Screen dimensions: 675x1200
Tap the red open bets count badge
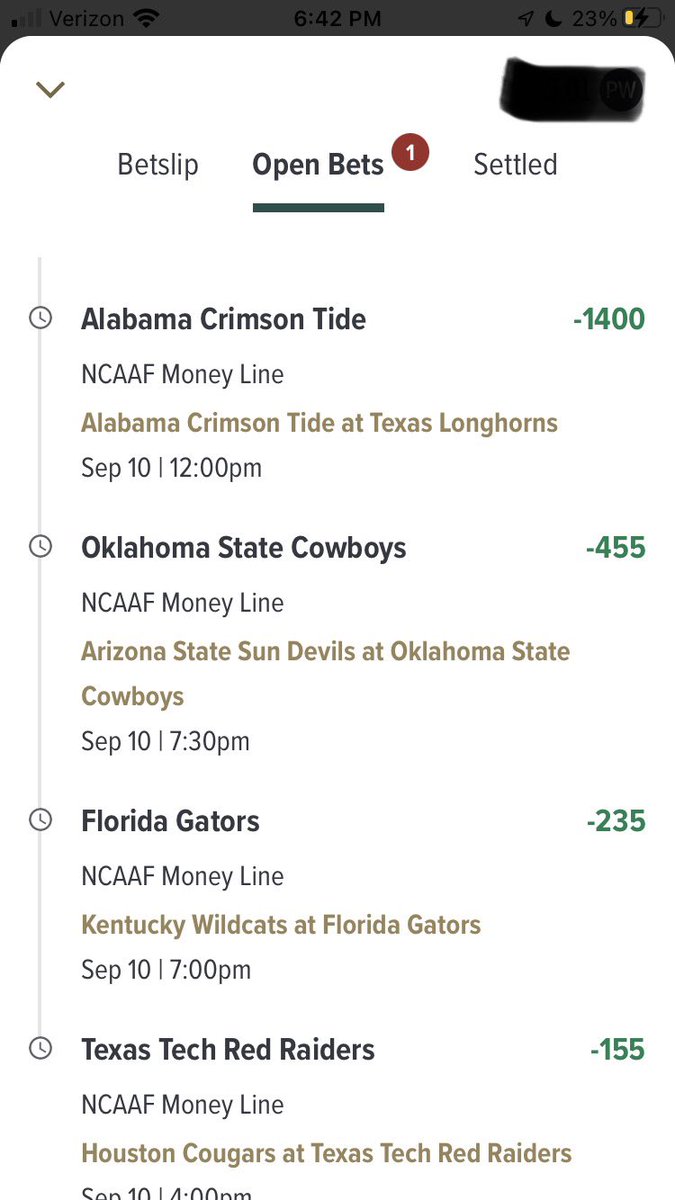click(x=410, y=153)
